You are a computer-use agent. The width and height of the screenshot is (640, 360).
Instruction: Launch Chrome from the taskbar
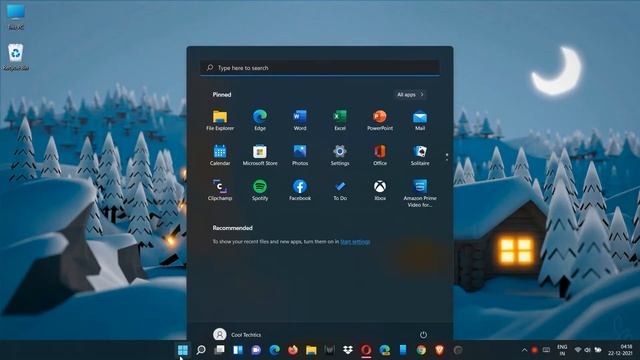(x=421, y=350)
